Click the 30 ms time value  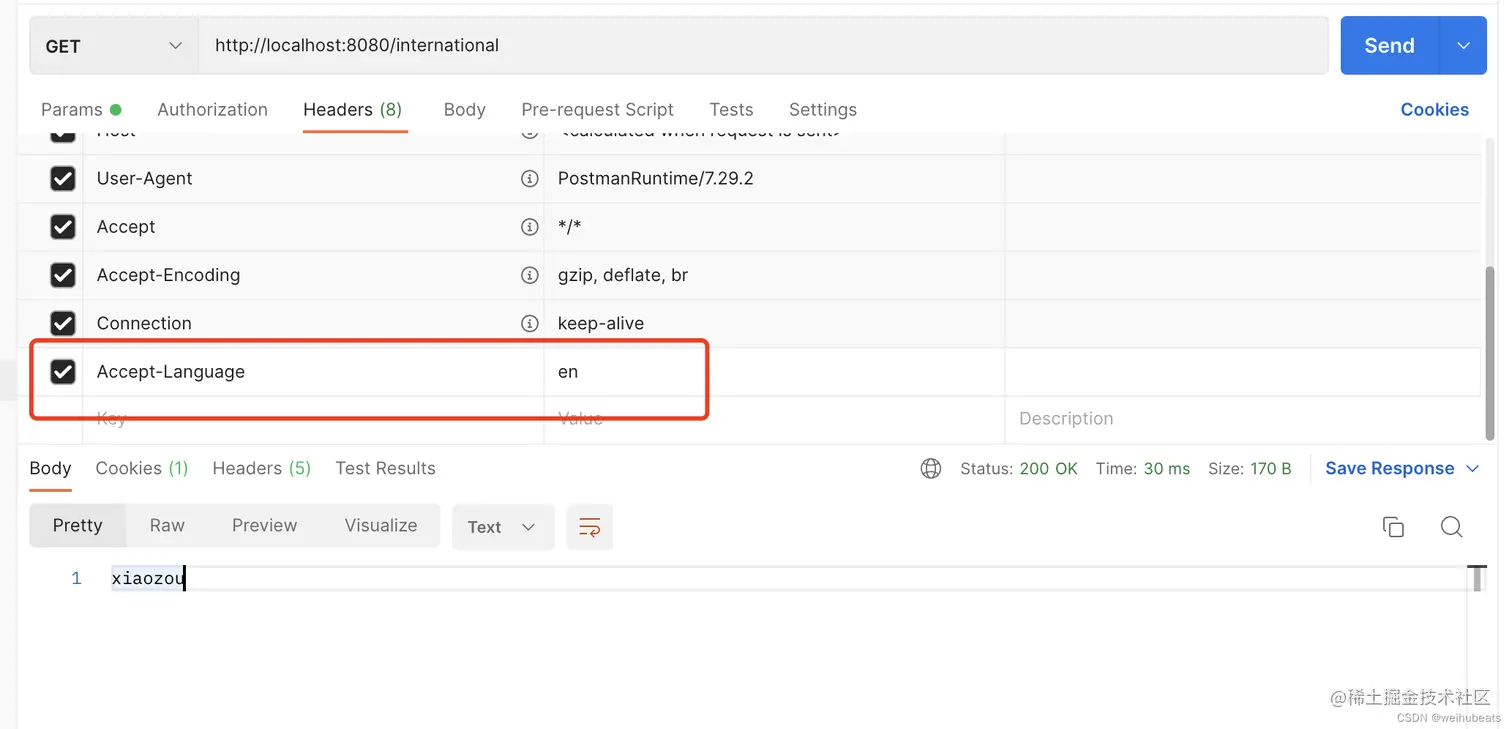(1167, 469)
